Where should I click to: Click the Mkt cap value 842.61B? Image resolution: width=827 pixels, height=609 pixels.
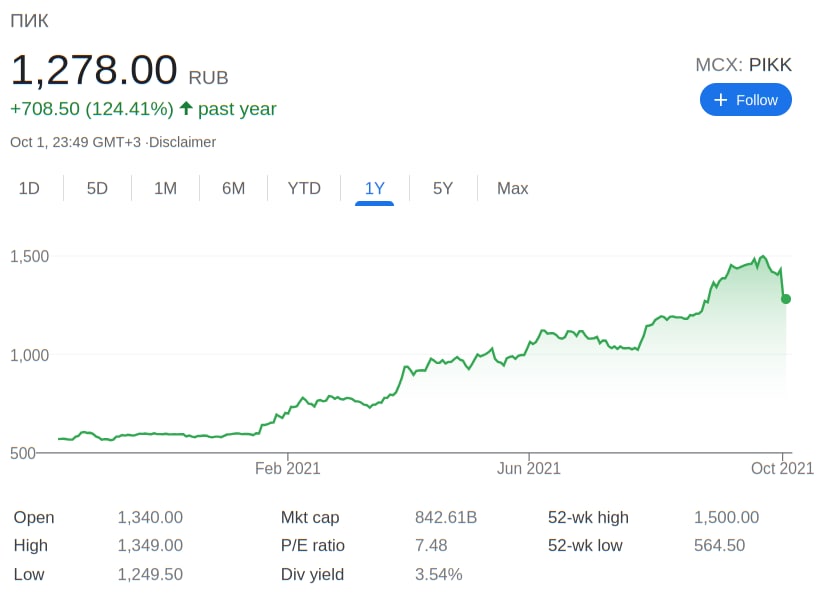pos(446,517)
